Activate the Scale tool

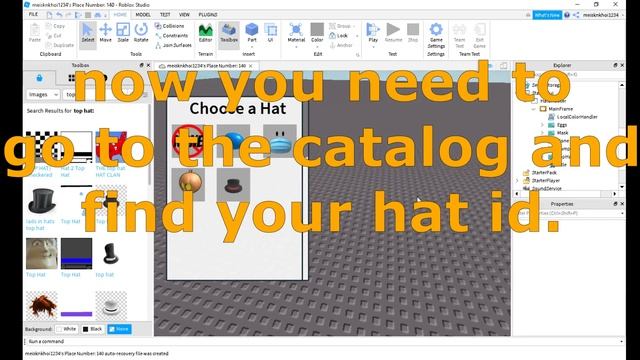[x=123, y=33]
